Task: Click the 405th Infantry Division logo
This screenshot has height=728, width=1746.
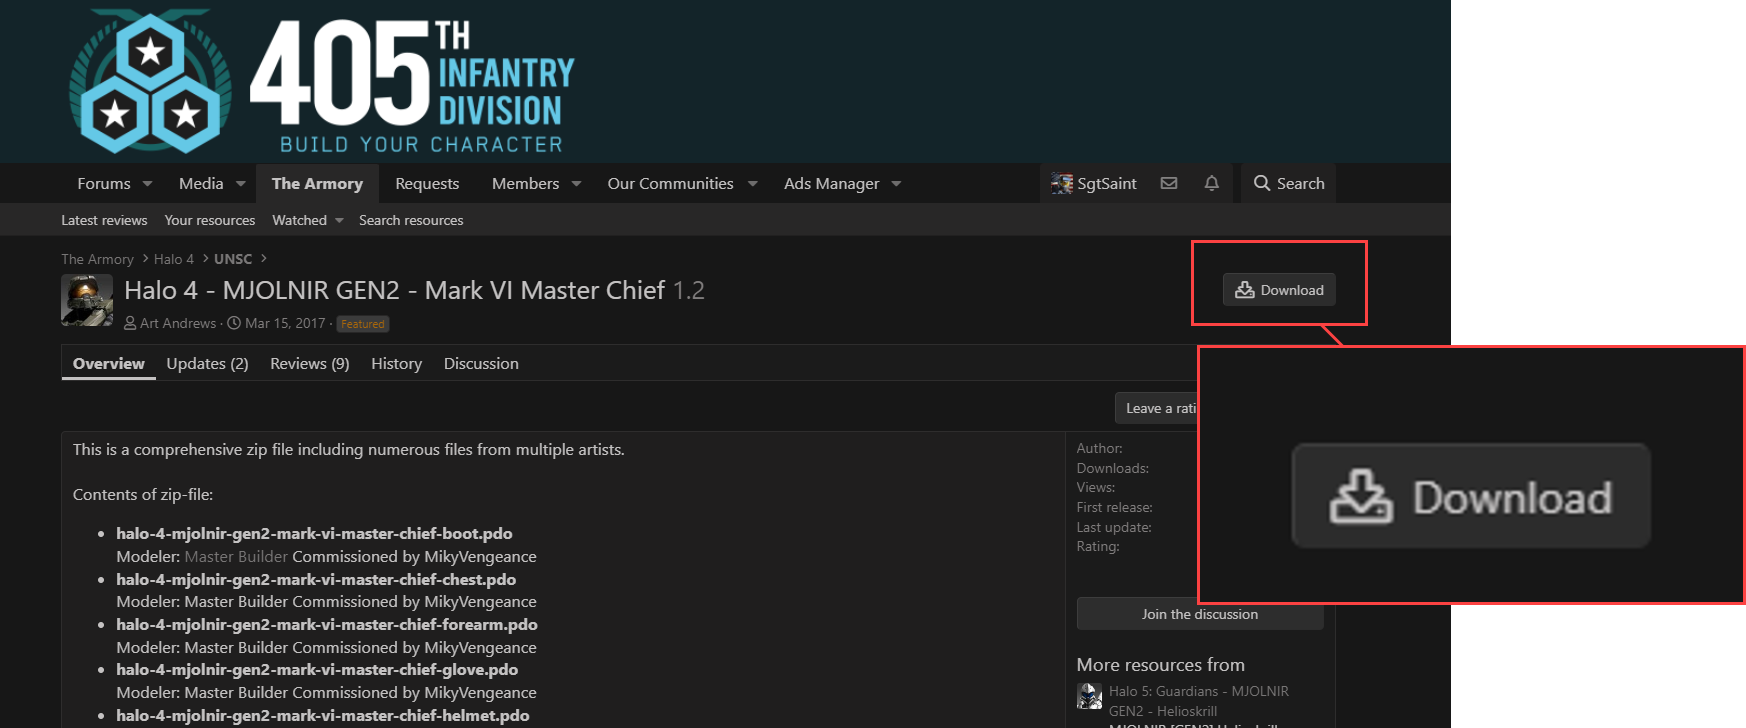Action: pos(322,82)
